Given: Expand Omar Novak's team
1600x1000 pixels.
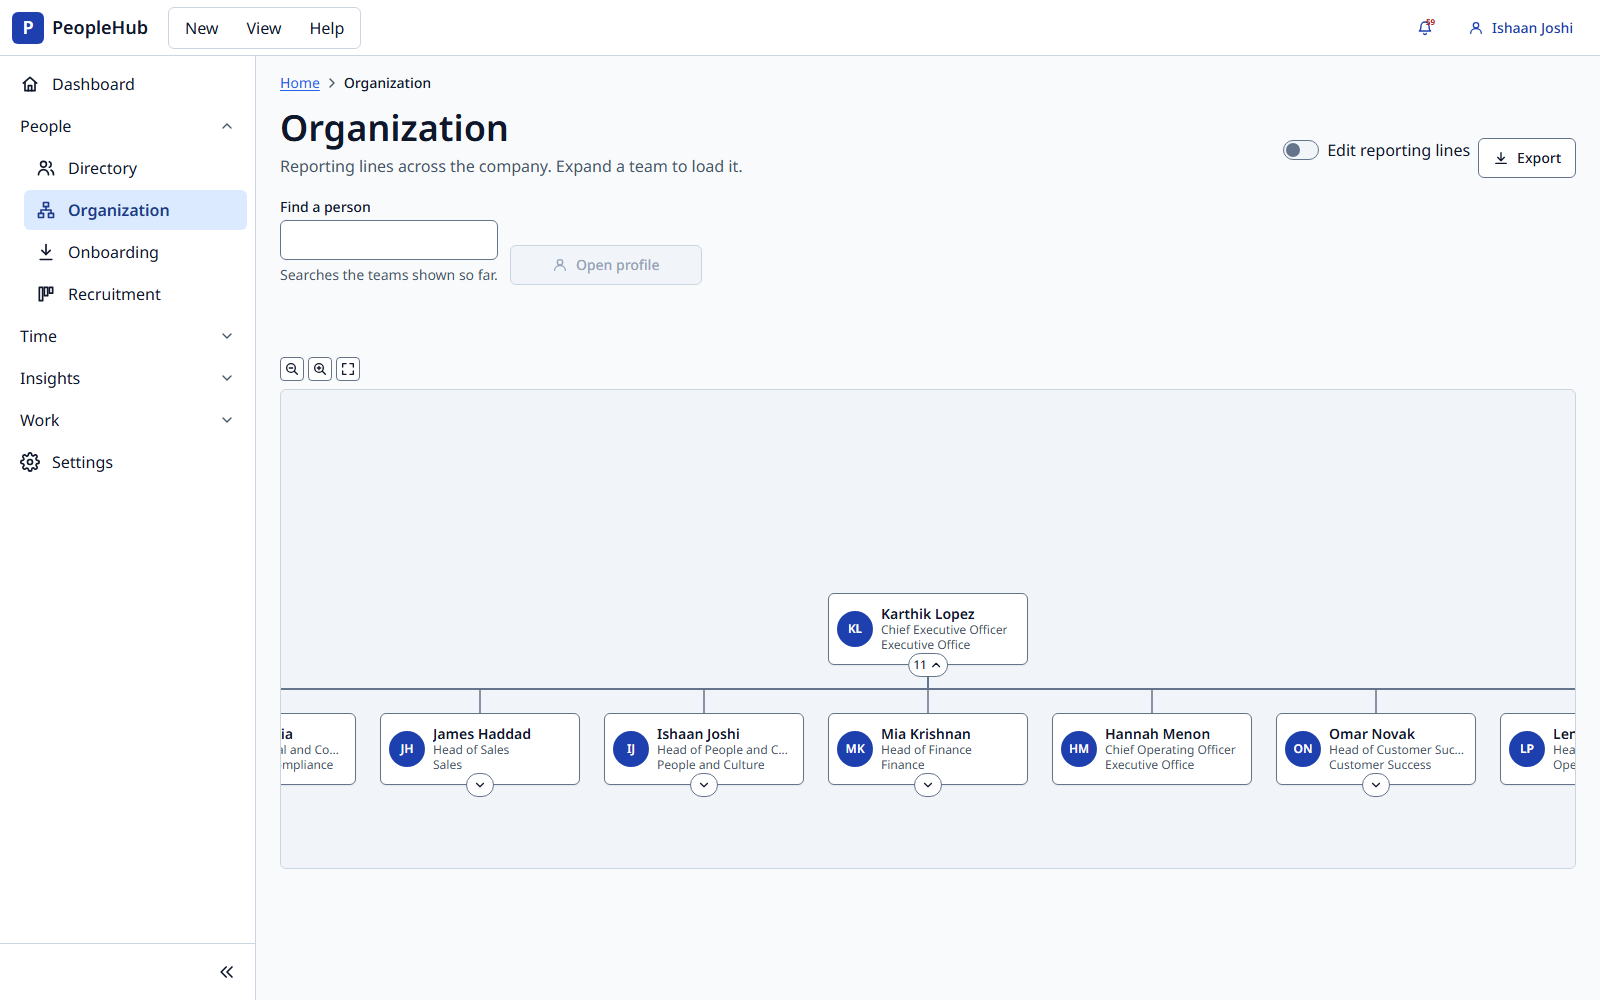Looking at the screenshot, I should [1376, 785].
